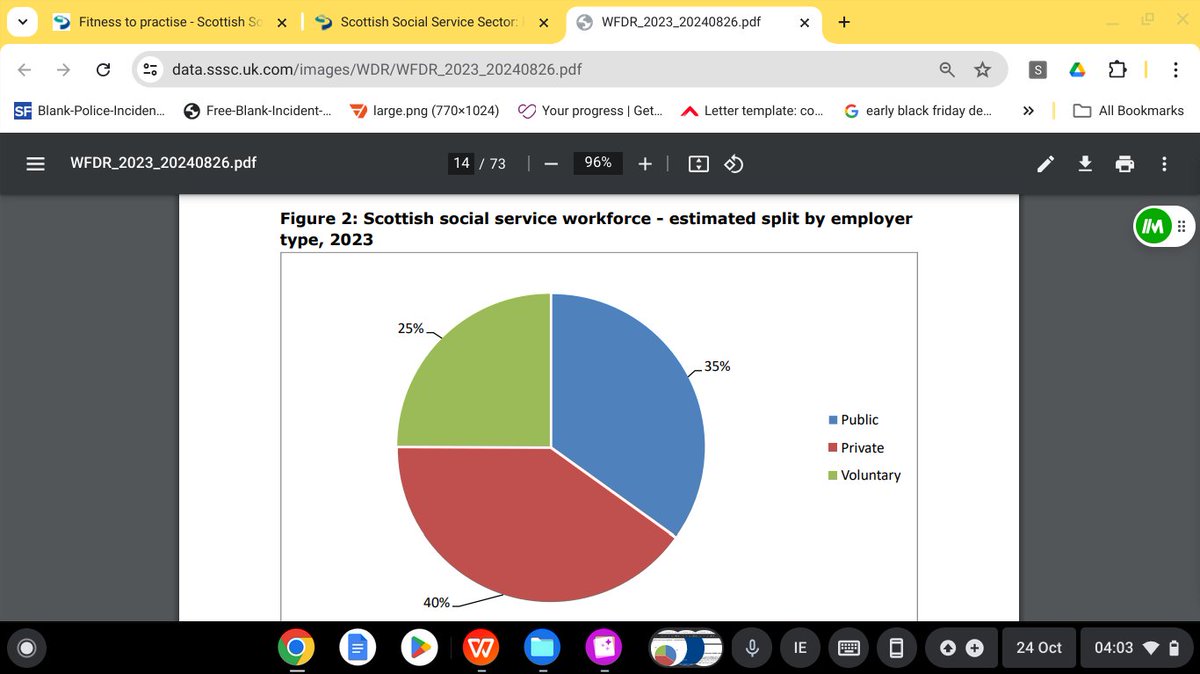The height and width of the screenshot is (674, 1200).
Task: Open the 24 Oct calendar
Action: pos(1038,648)
